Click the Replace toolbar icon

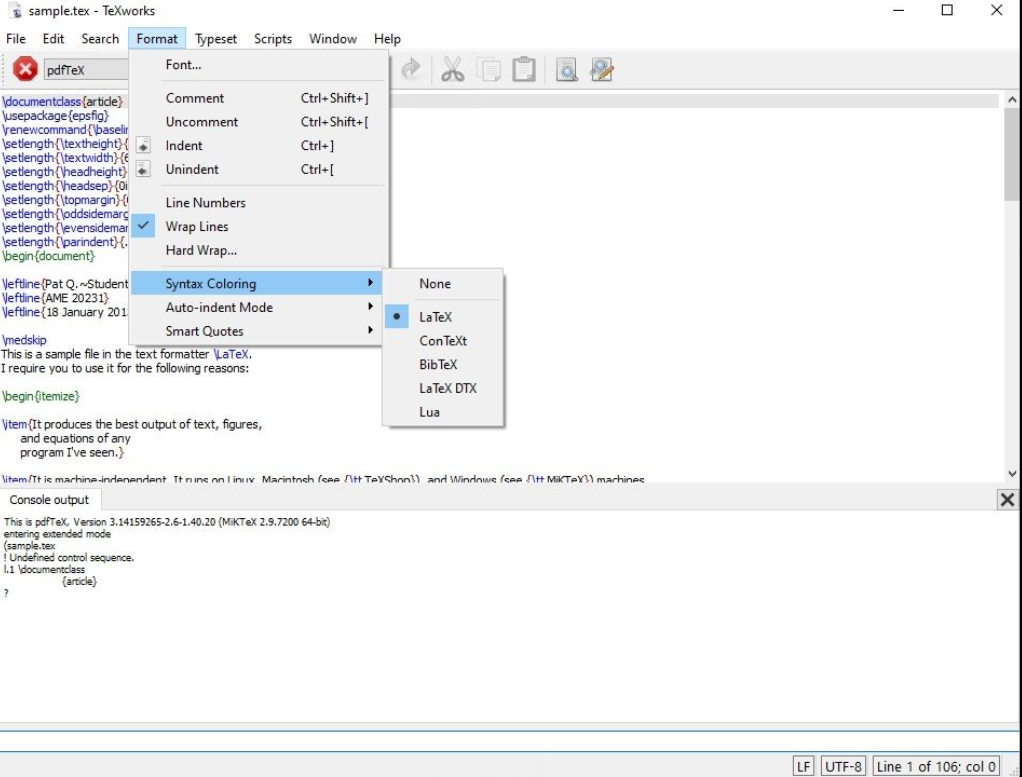click(x=601, y=70)
